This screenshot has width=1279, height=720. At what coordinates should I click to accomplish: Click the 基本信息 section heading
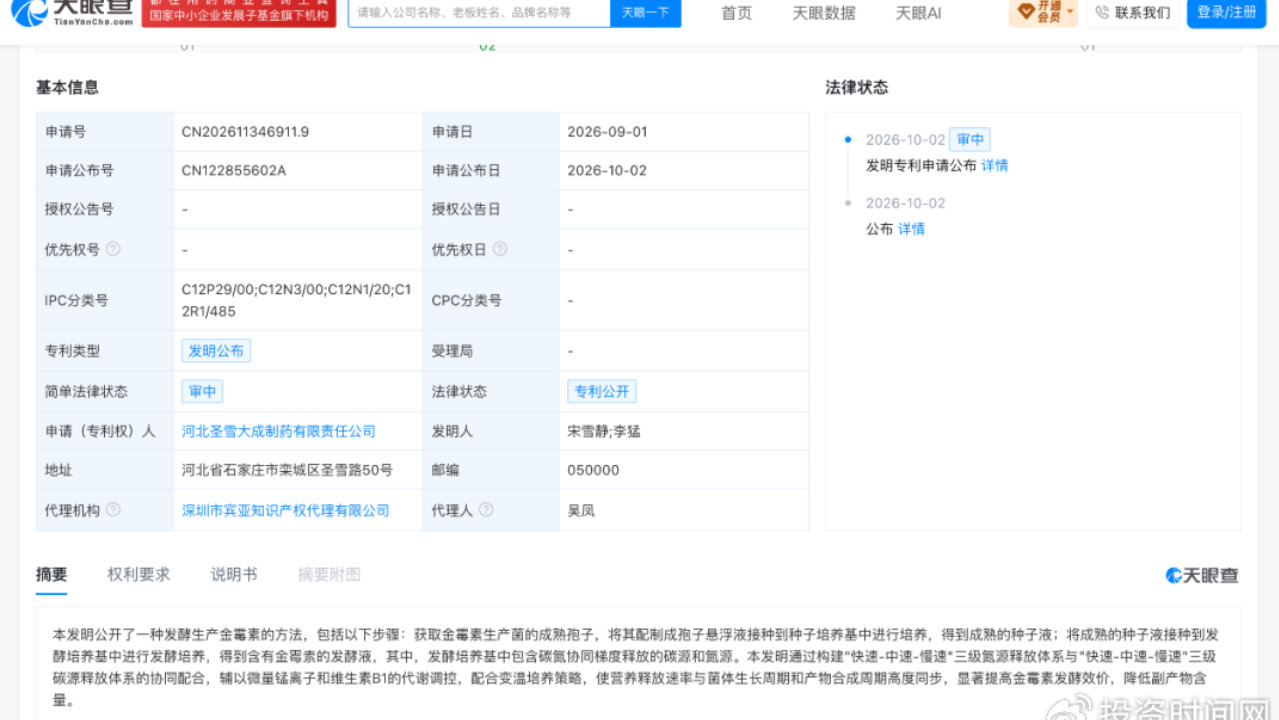click(68, 87)
